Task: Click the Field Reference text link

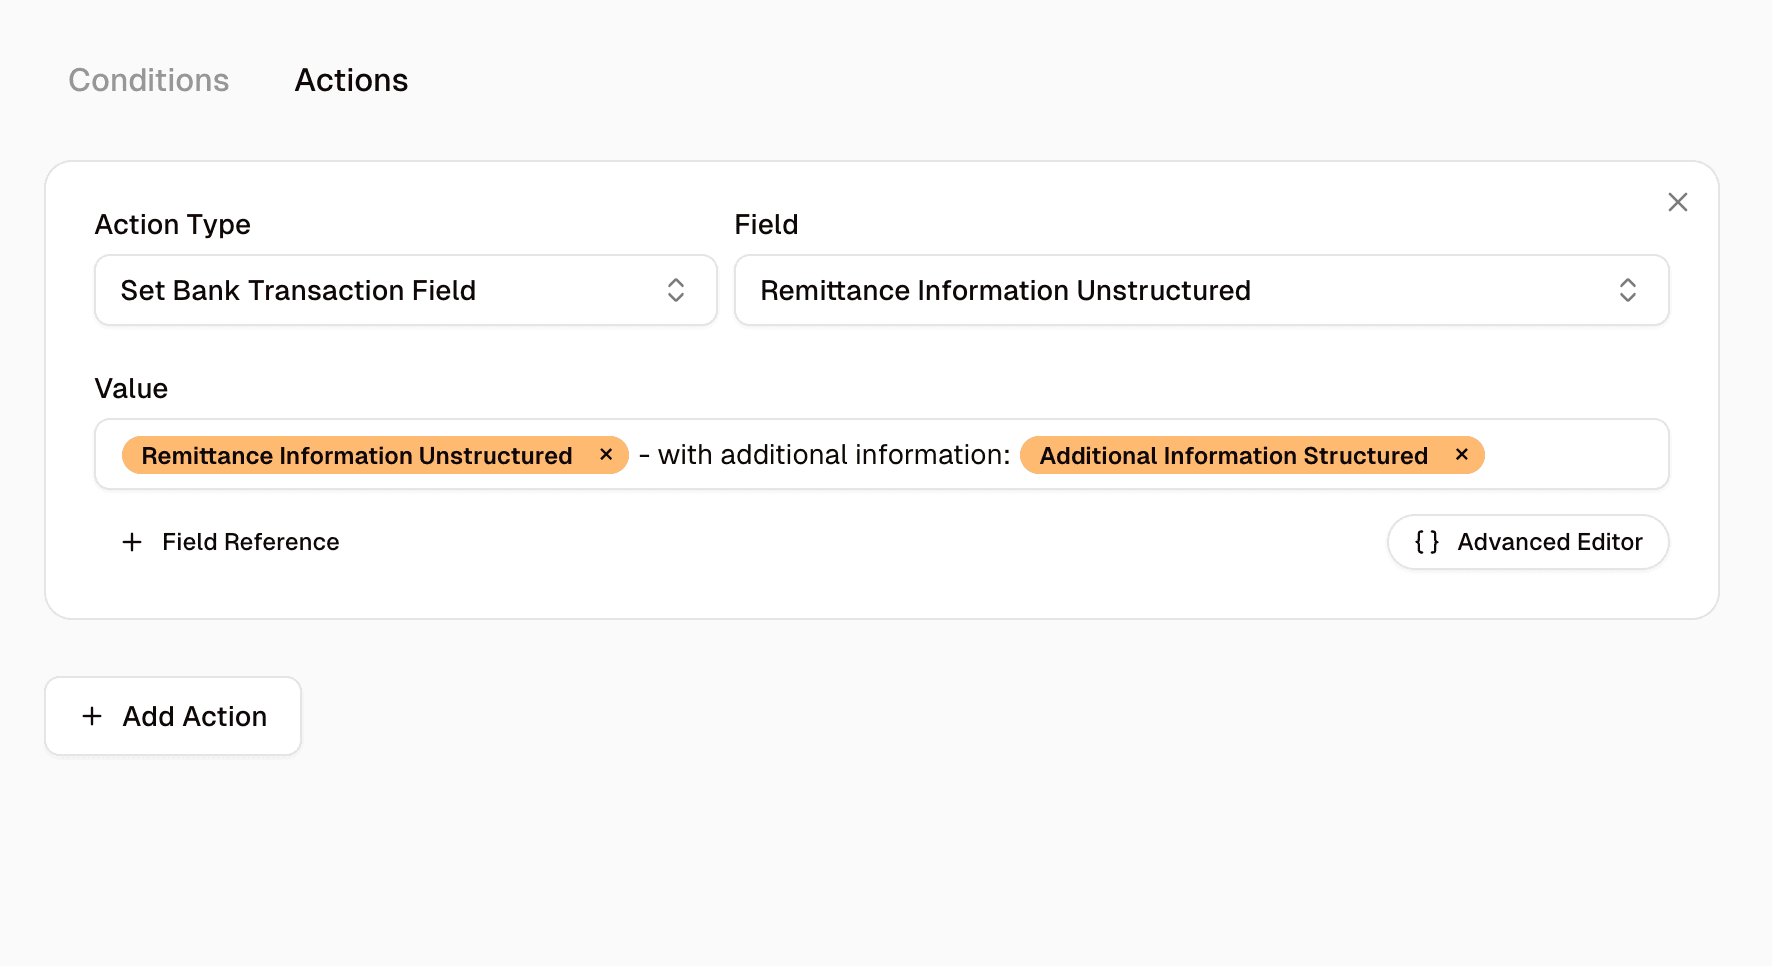Action: click(x=250, y=542)
